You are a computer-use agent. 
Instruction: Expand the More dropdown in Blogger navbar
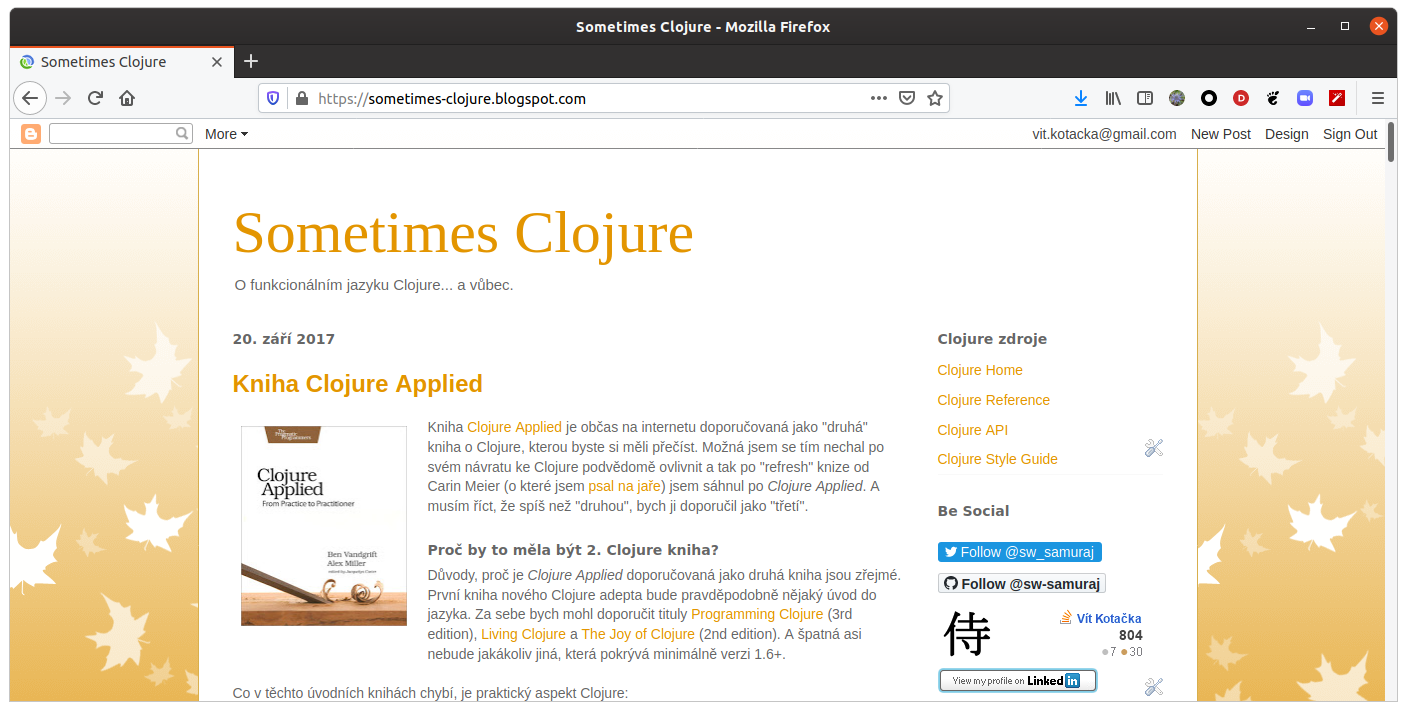coord(226,134)
